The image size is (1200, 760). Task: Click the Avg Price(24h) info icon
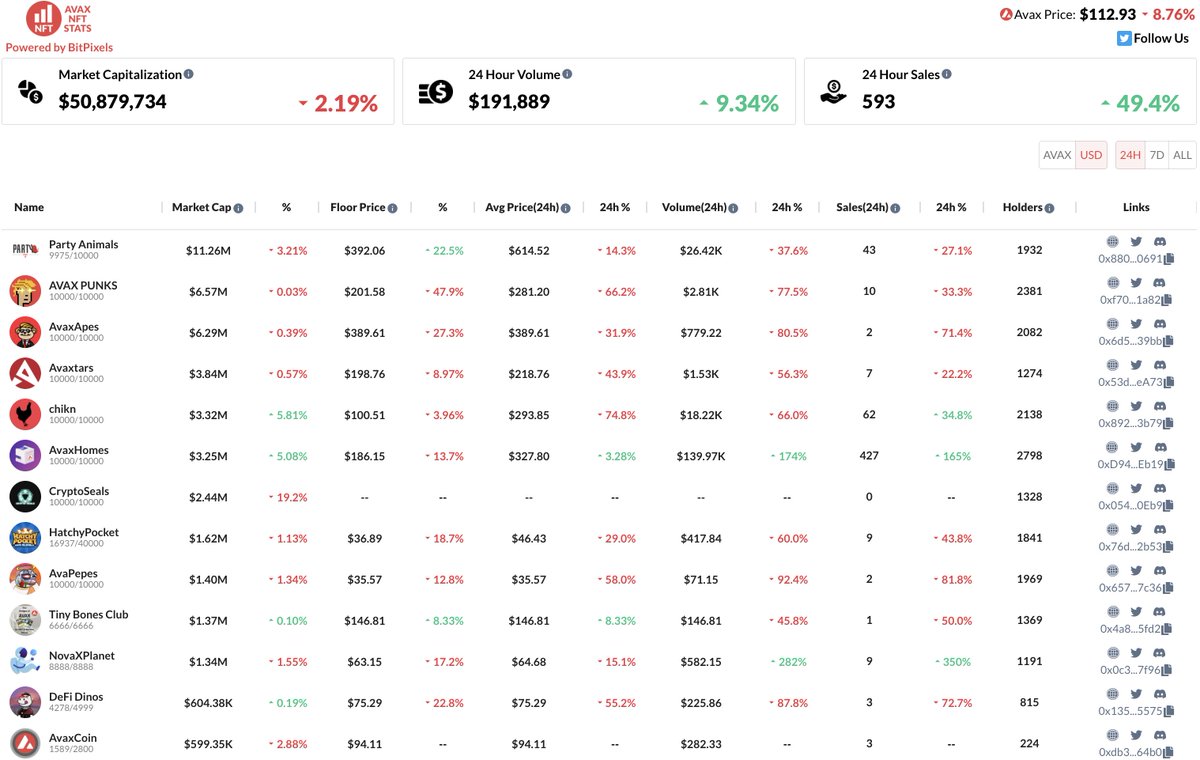pos(566,208)
